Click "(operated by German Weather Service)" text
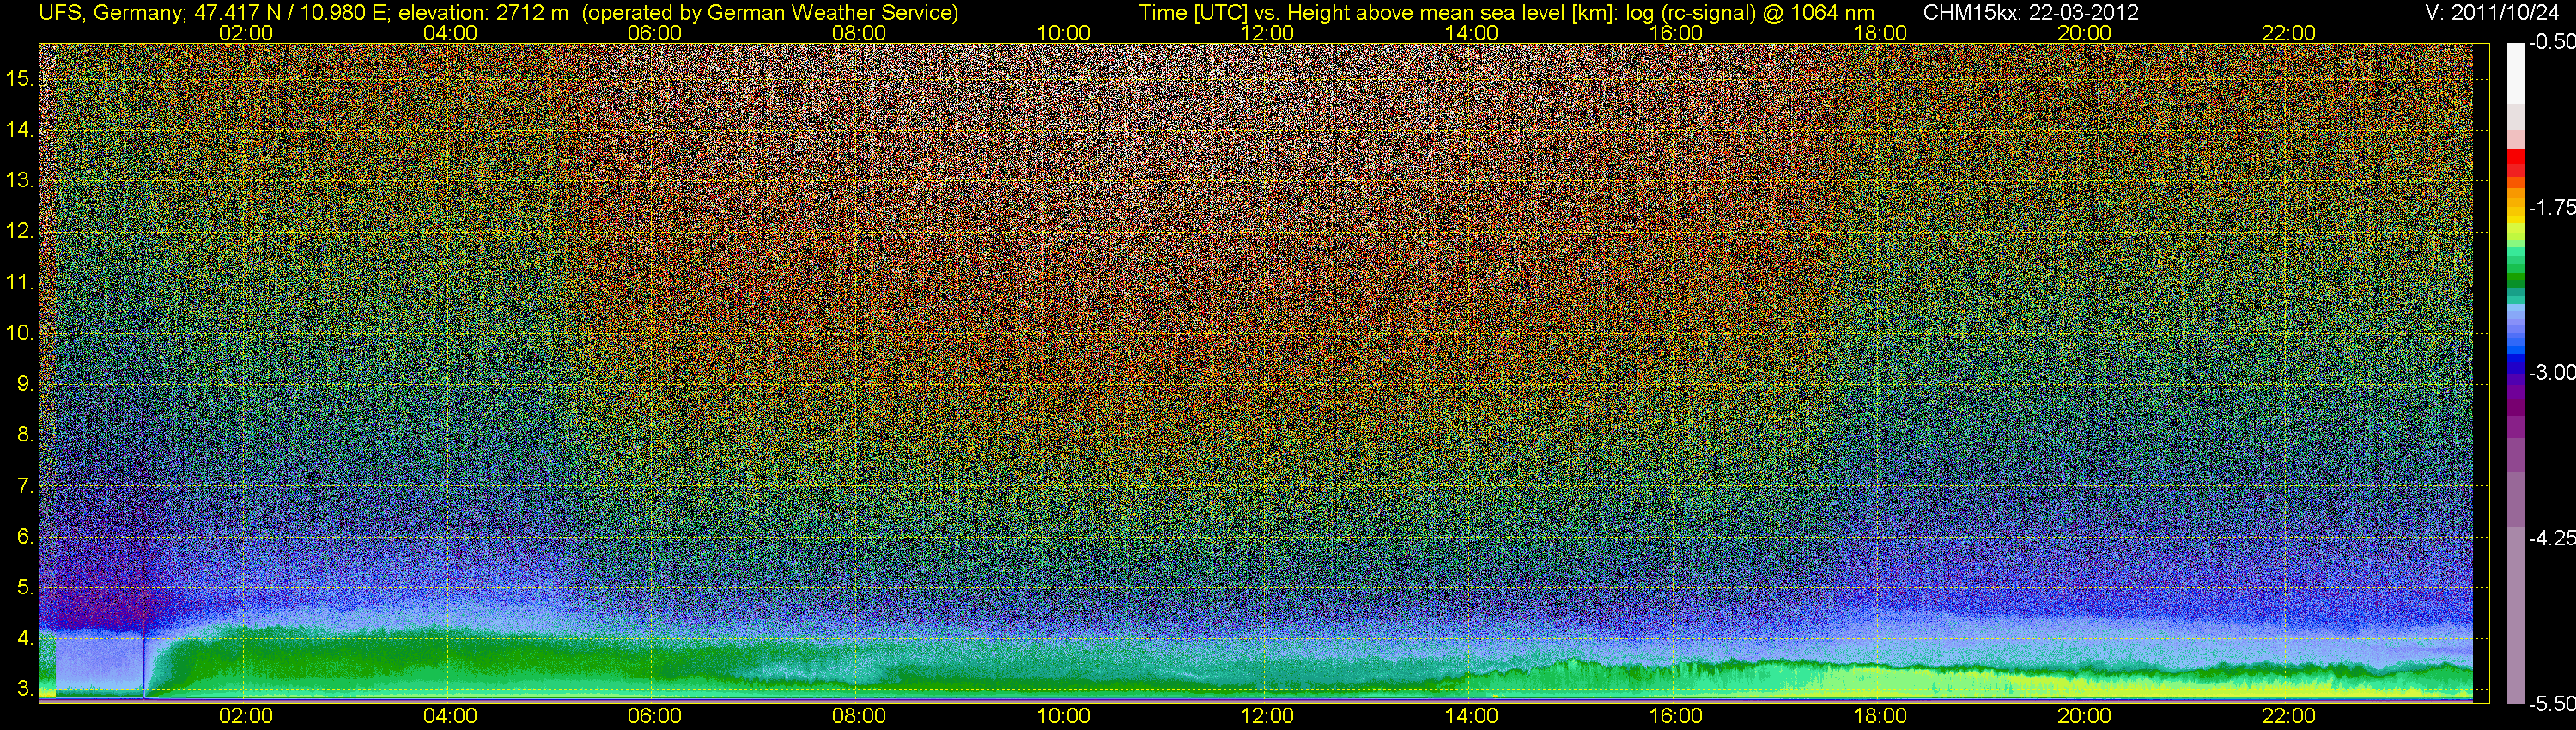The image size is (2576, 730). point(770,13)
